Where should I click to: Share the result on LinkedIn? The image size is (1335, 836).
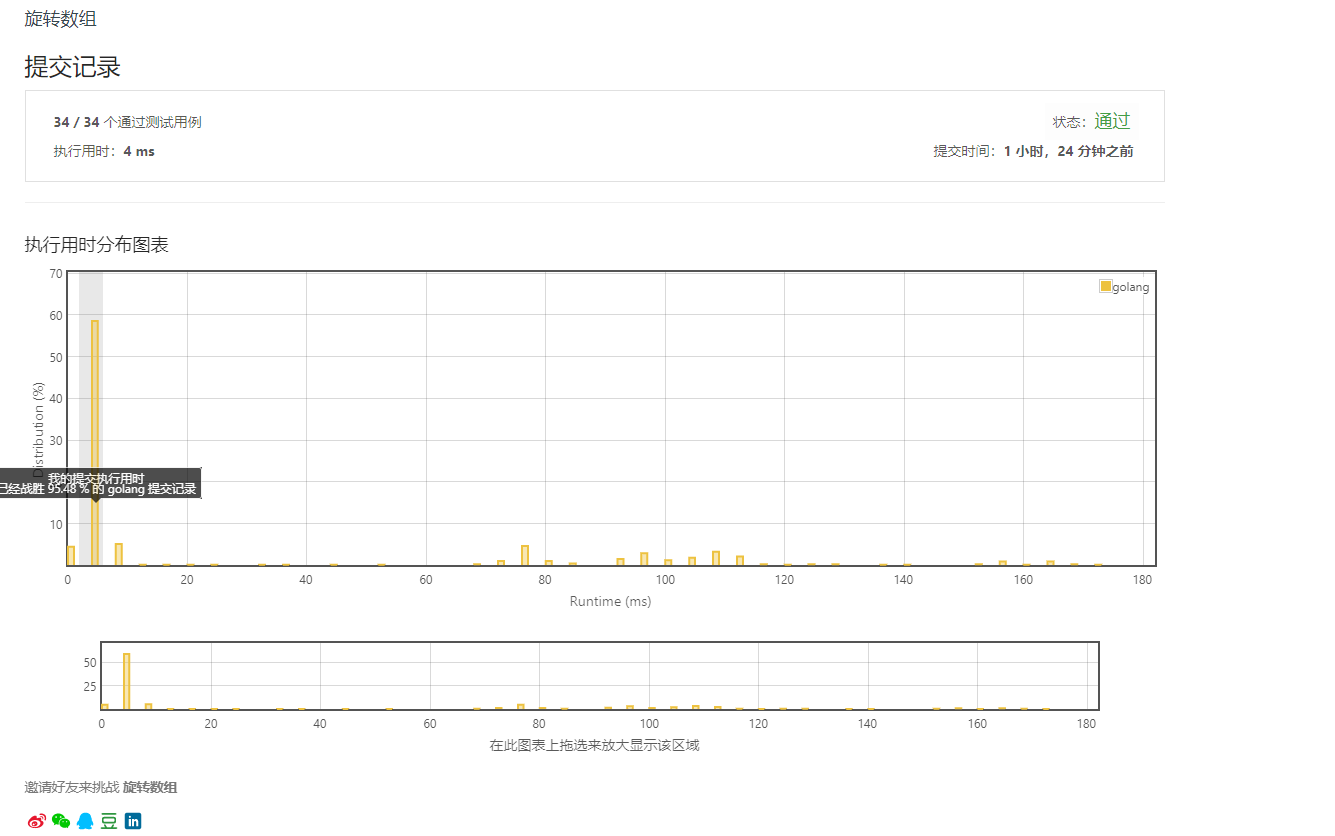click(133, 821)
